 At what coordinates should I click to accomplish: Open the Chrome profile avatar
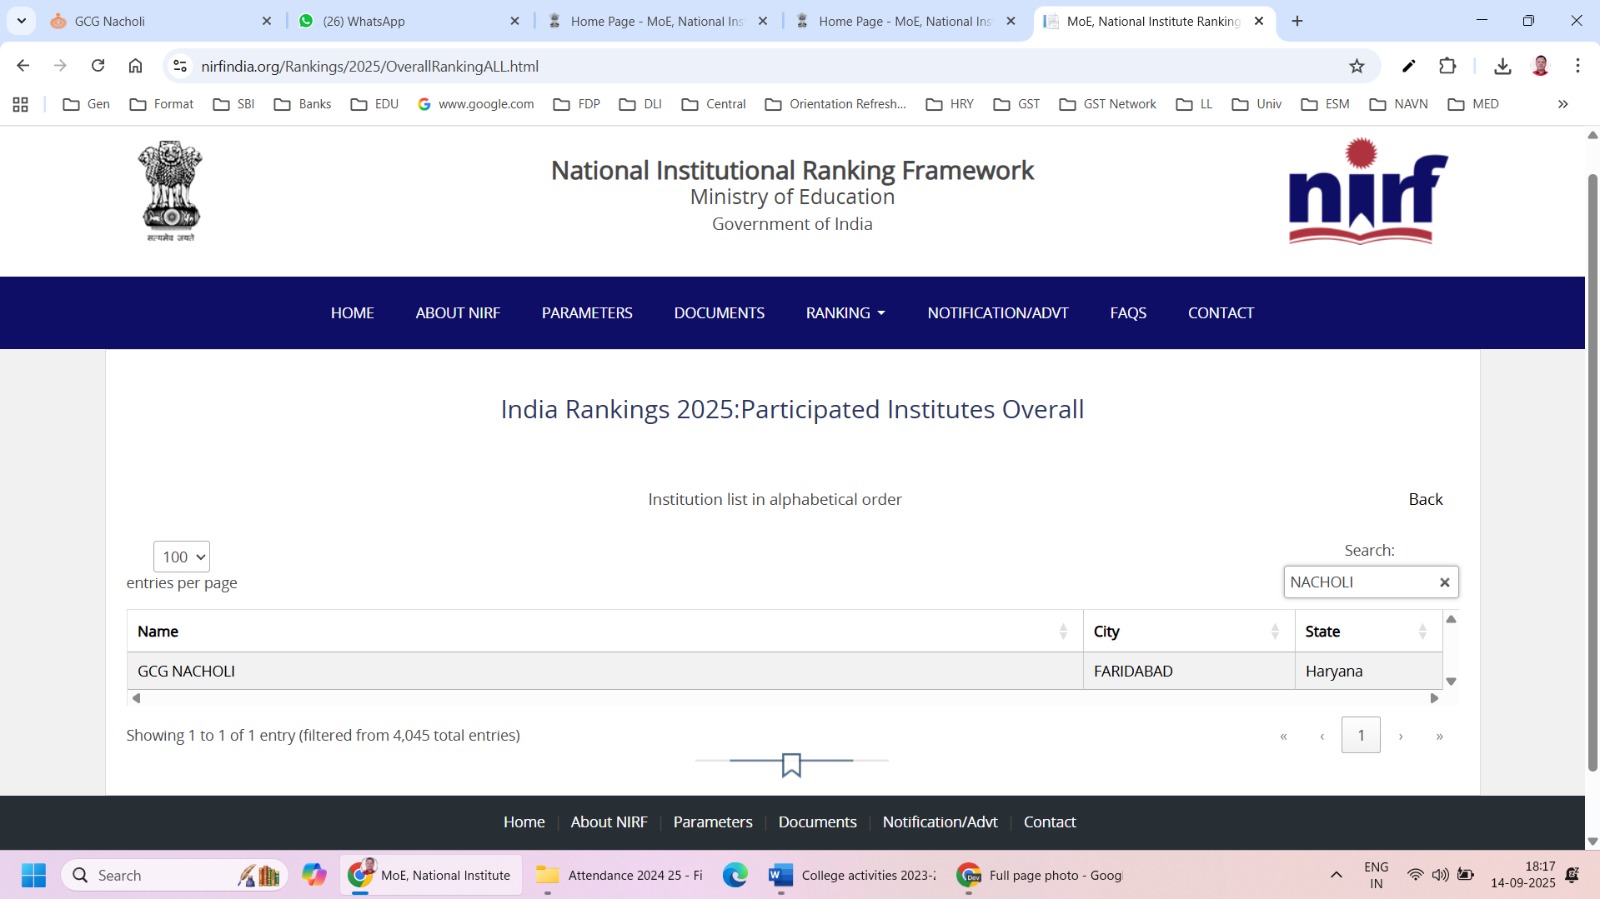pyautogui.click(x=1540, y=66)
